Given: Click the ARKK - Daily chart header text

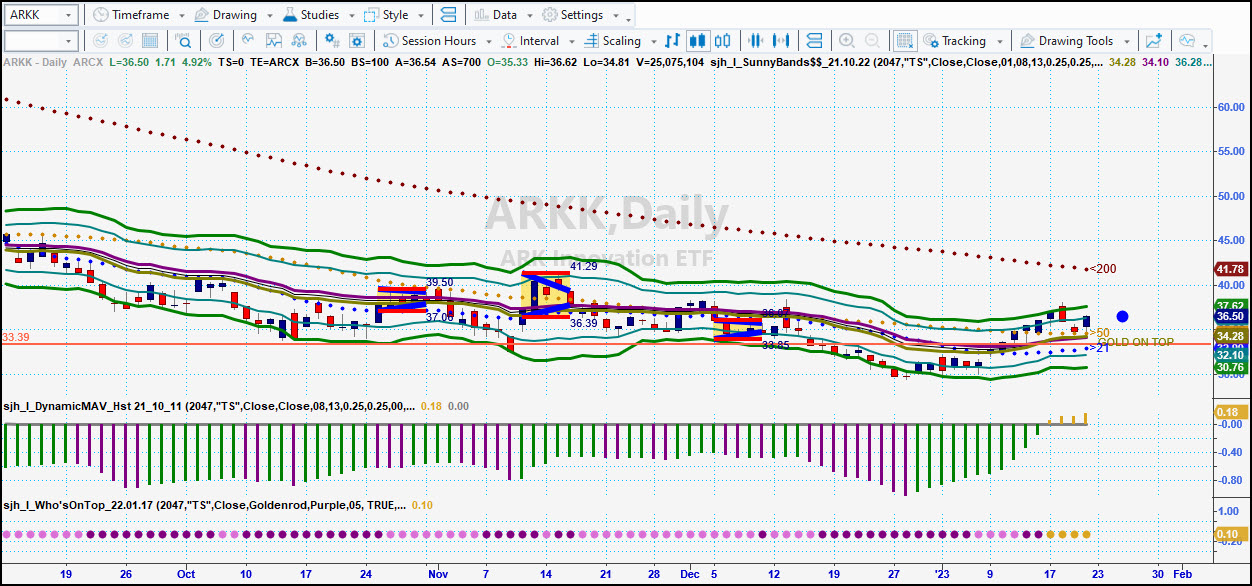Looking at the screenshot, I should point(36,61).
